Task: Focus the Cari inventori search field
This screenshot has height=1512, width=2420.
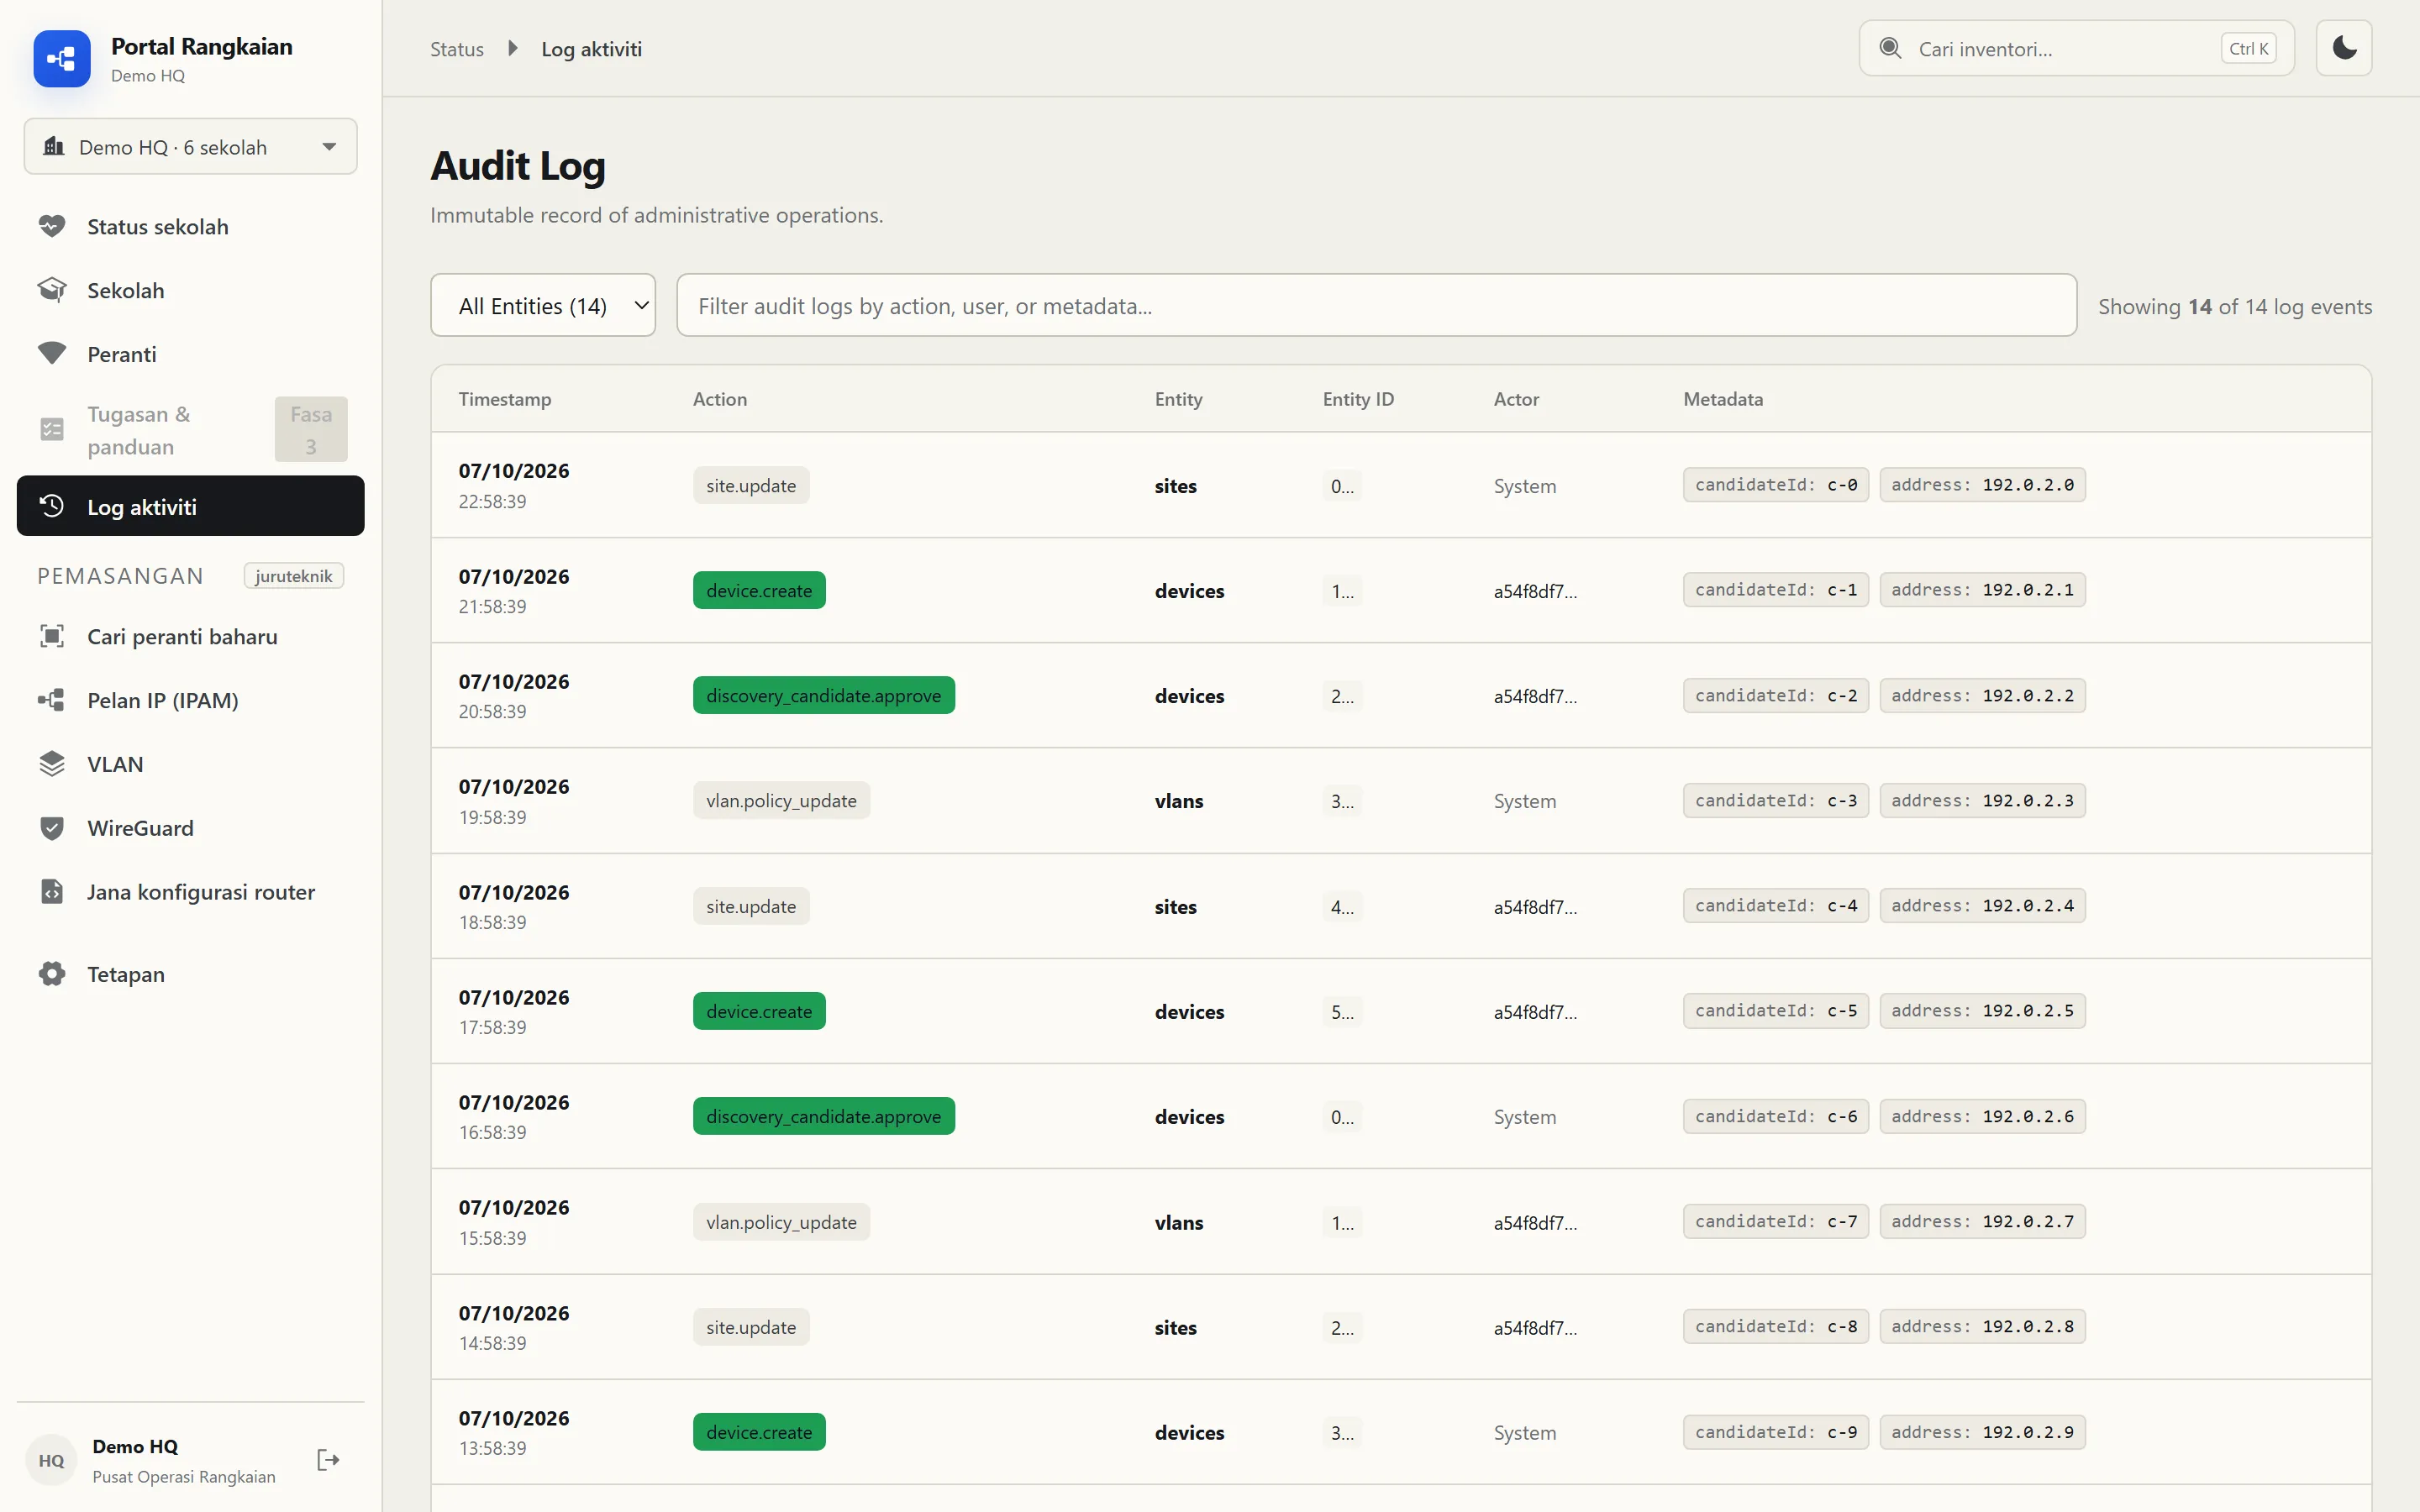Action: point(2076,48)
